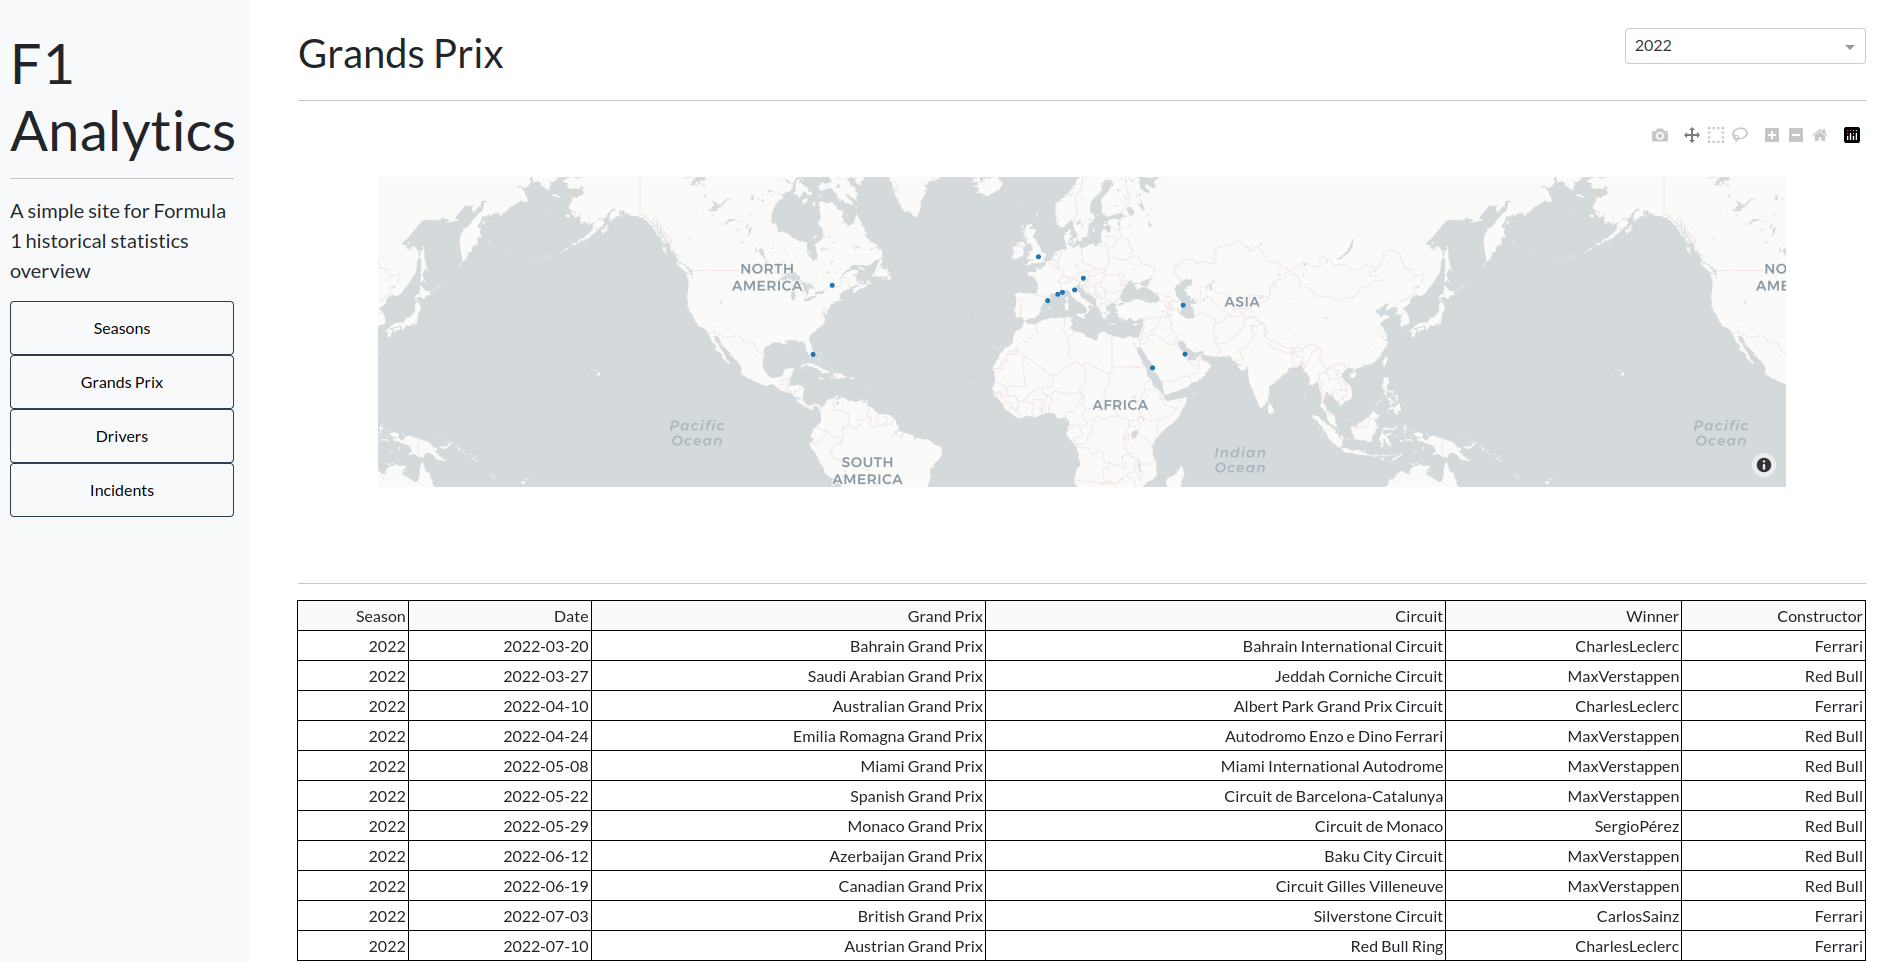Zoom in on the map with plus icon
1898x961 pixels.
[1772, 135]
